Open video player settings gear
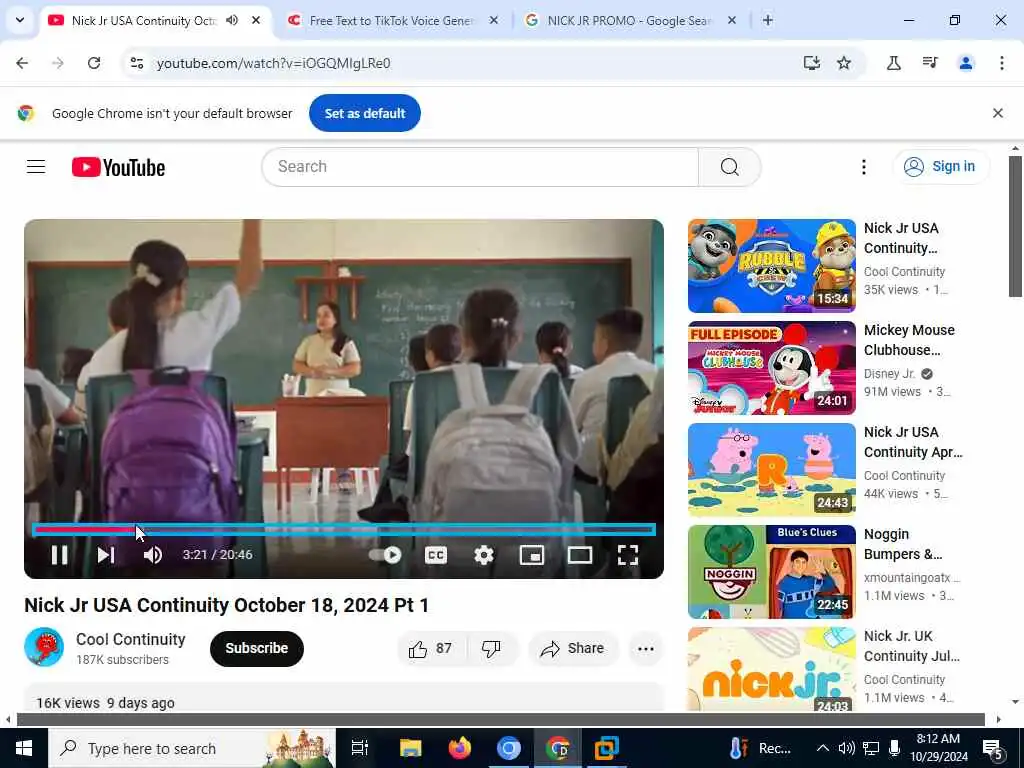 point(484,555)
